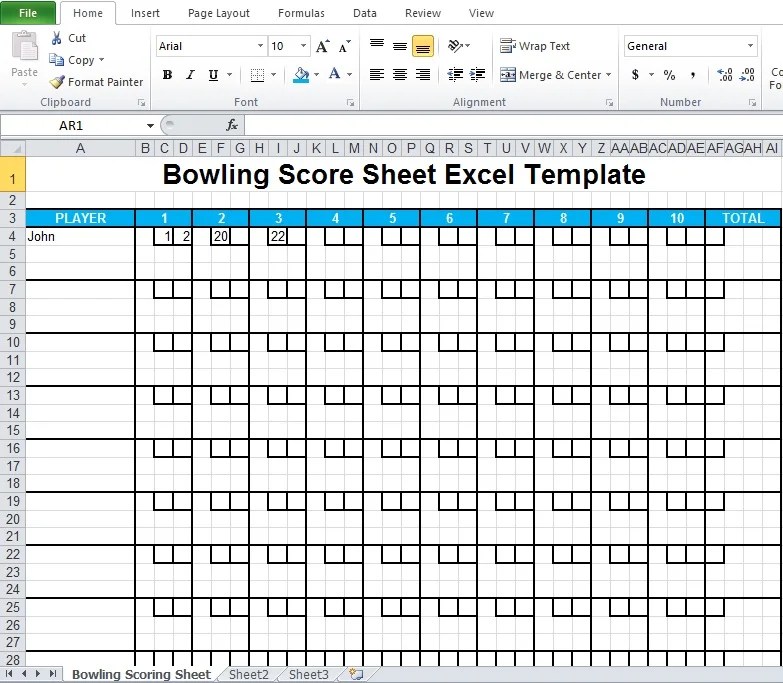Click Decrease Decimal icon
The height and width of the screenshot is (683, 783).
coord(748,75)
